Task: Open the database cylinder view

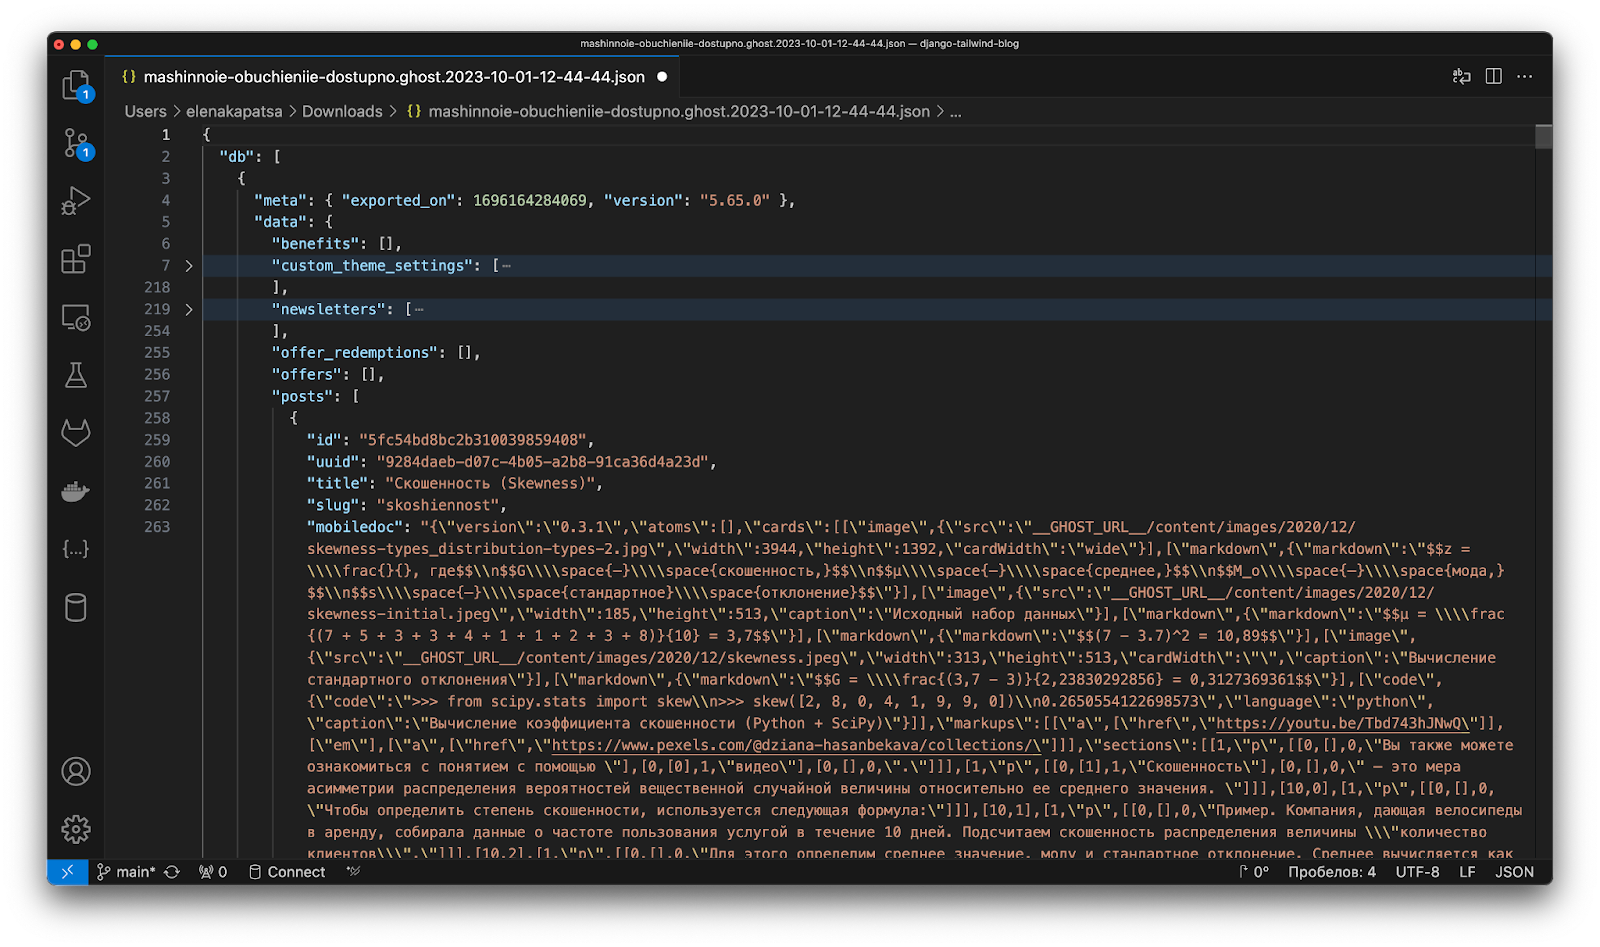Action: coord(76,607)
